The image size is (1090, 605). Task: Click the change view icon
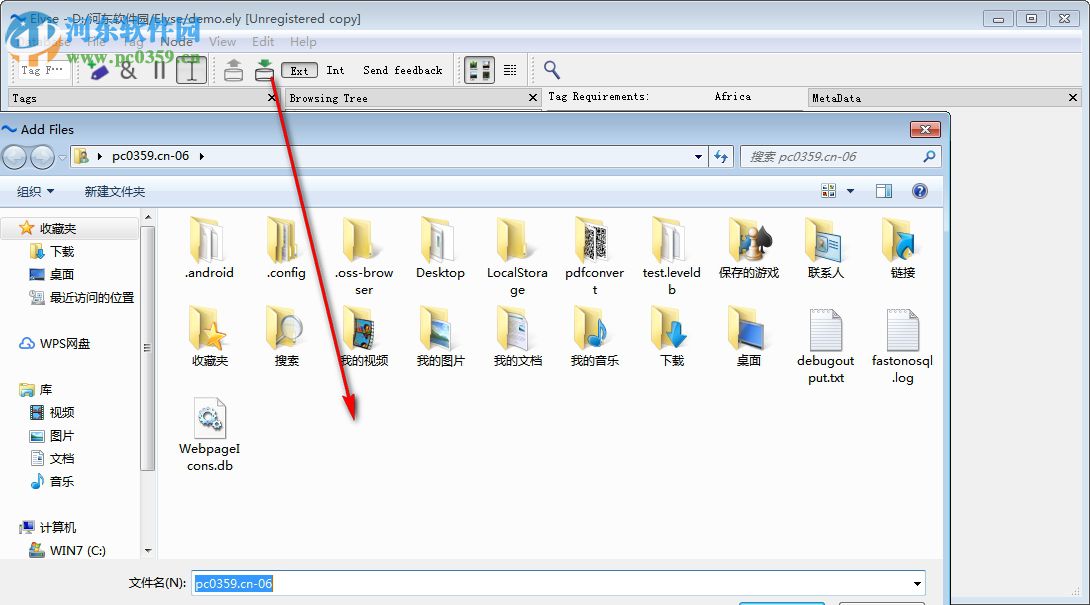tap(828, 191)
